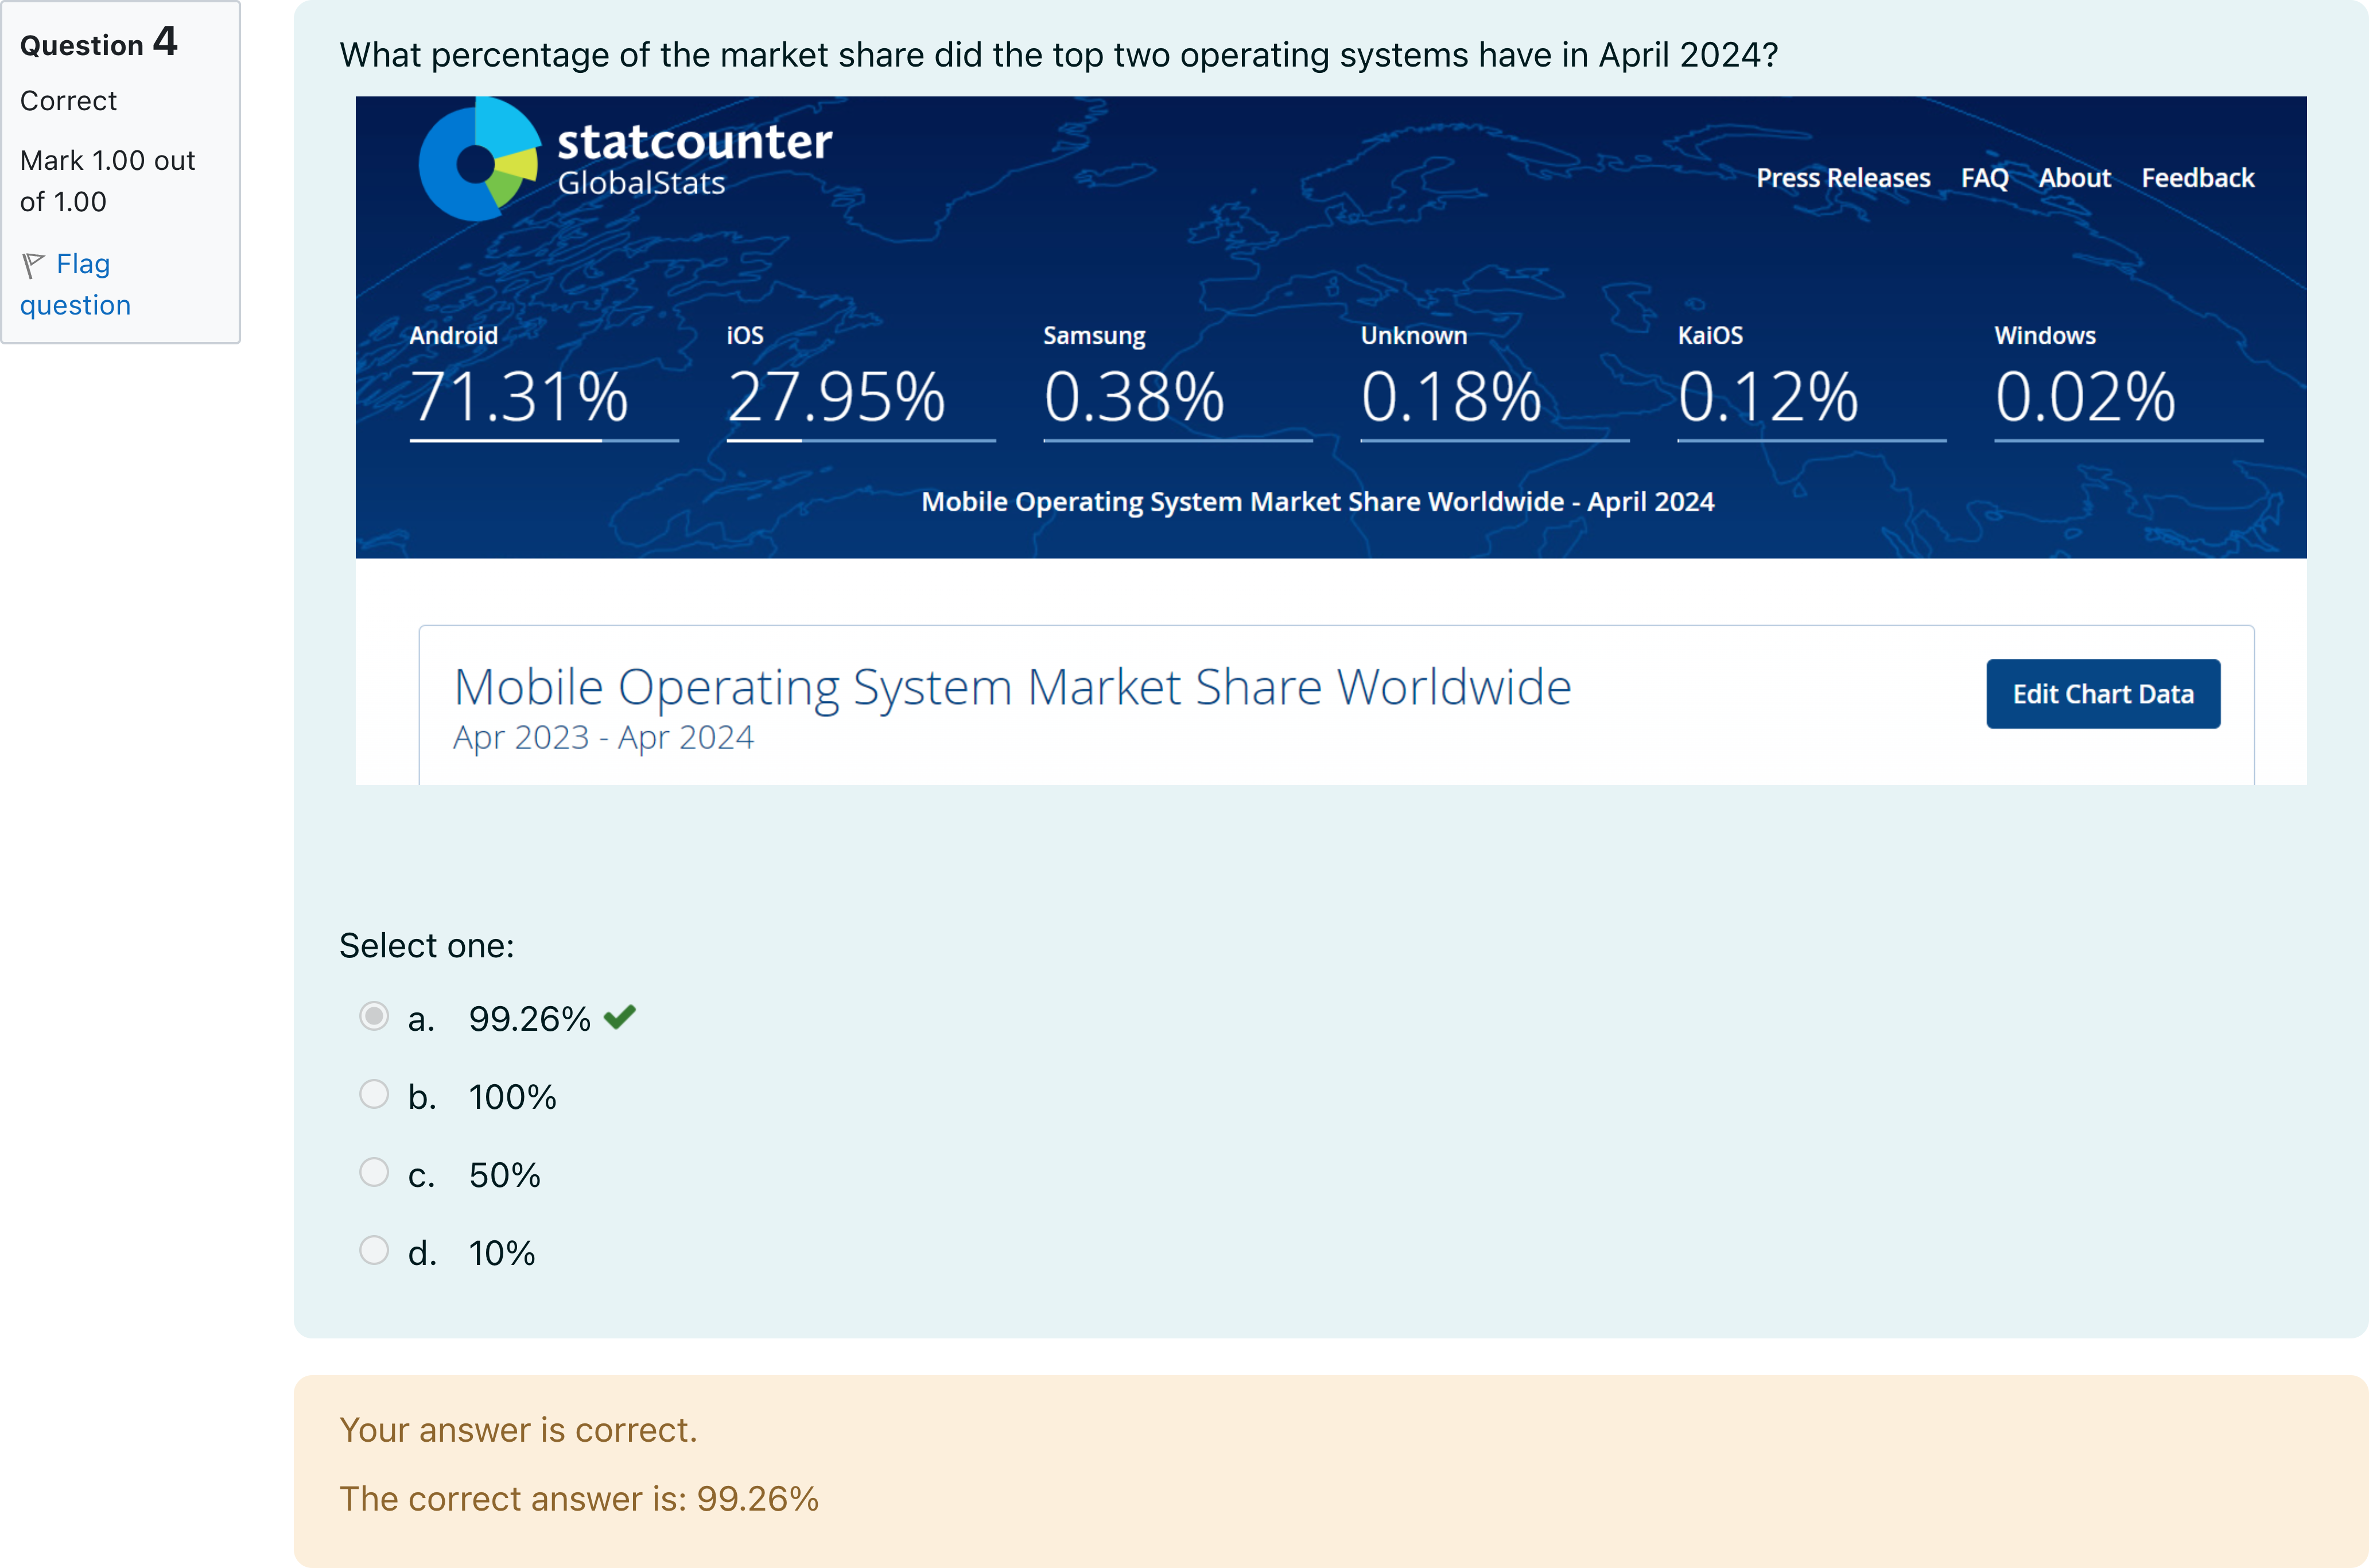The width and height of the screenshot is (2369, 1568).
Task: Open the Press Releases link
Action: (x=1843, y=178)
